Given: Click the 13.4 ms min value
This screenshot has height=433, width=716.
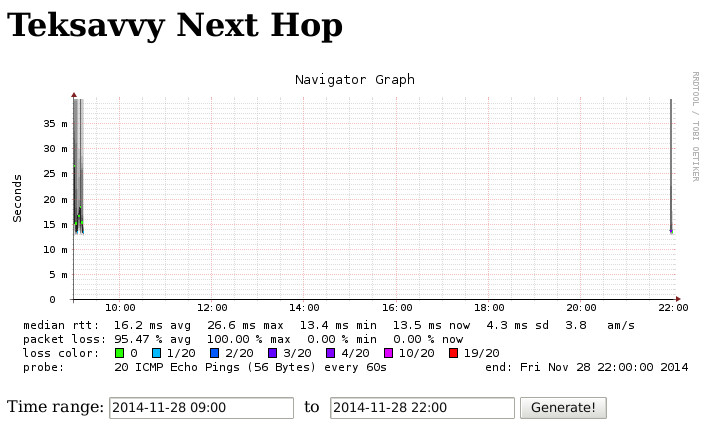Looking at the screenshot, I should coord(338,325).
